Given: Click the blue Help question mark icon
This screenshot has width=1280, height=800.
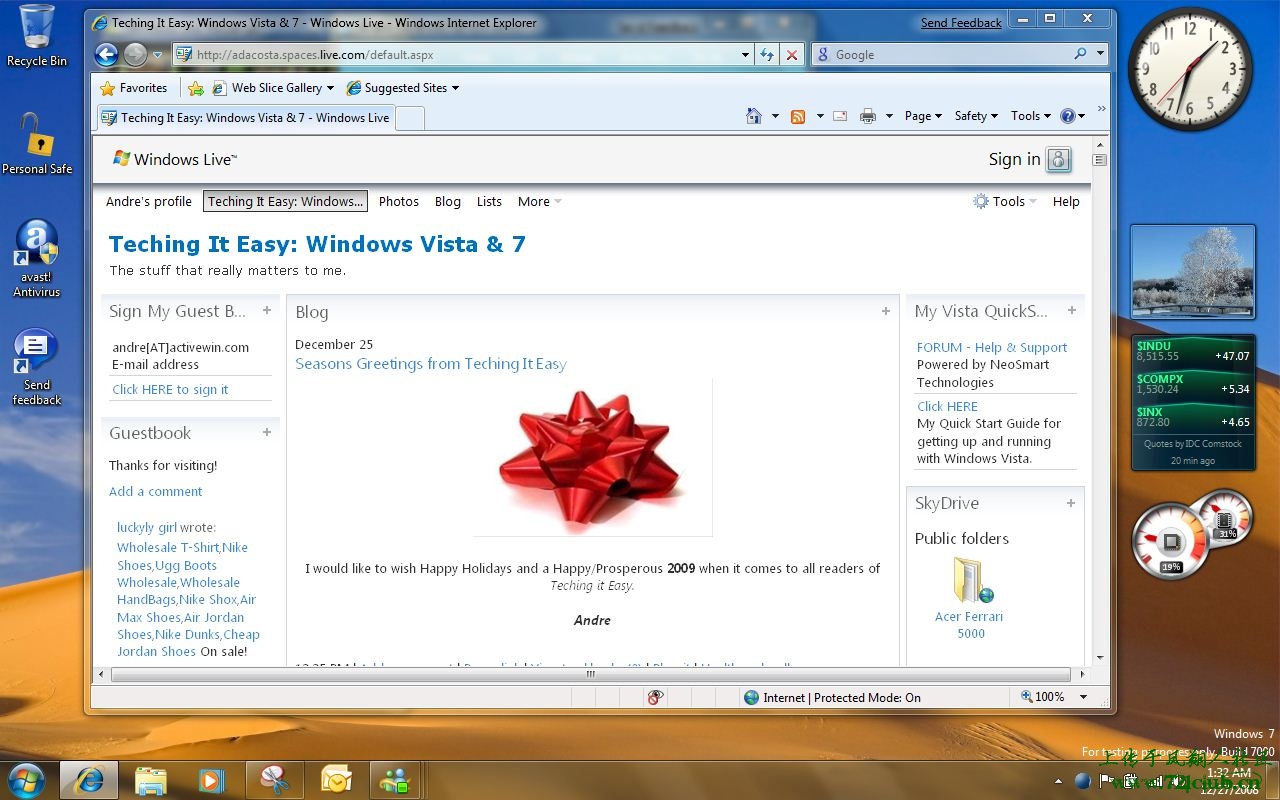Looking at the screenshot, I should click(1067, 116).
